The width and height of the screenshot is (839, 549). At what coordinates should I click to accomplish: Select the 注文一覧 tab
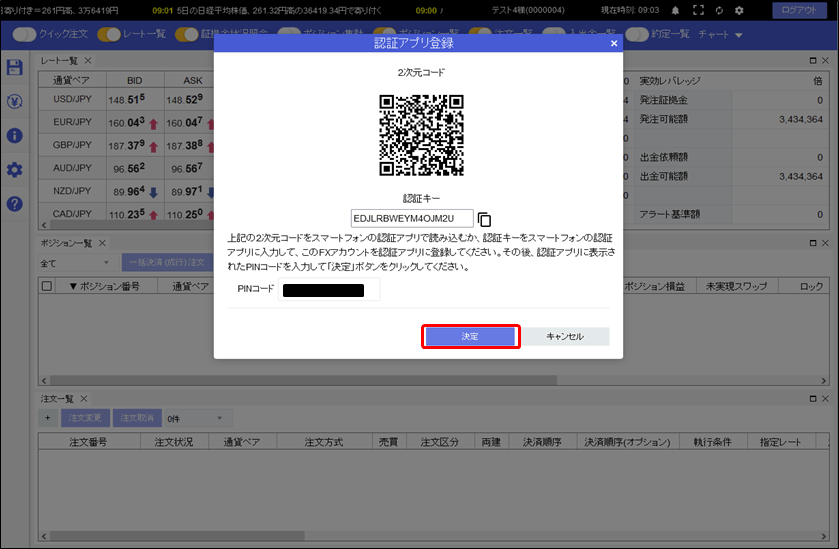(x=57, y=399)
